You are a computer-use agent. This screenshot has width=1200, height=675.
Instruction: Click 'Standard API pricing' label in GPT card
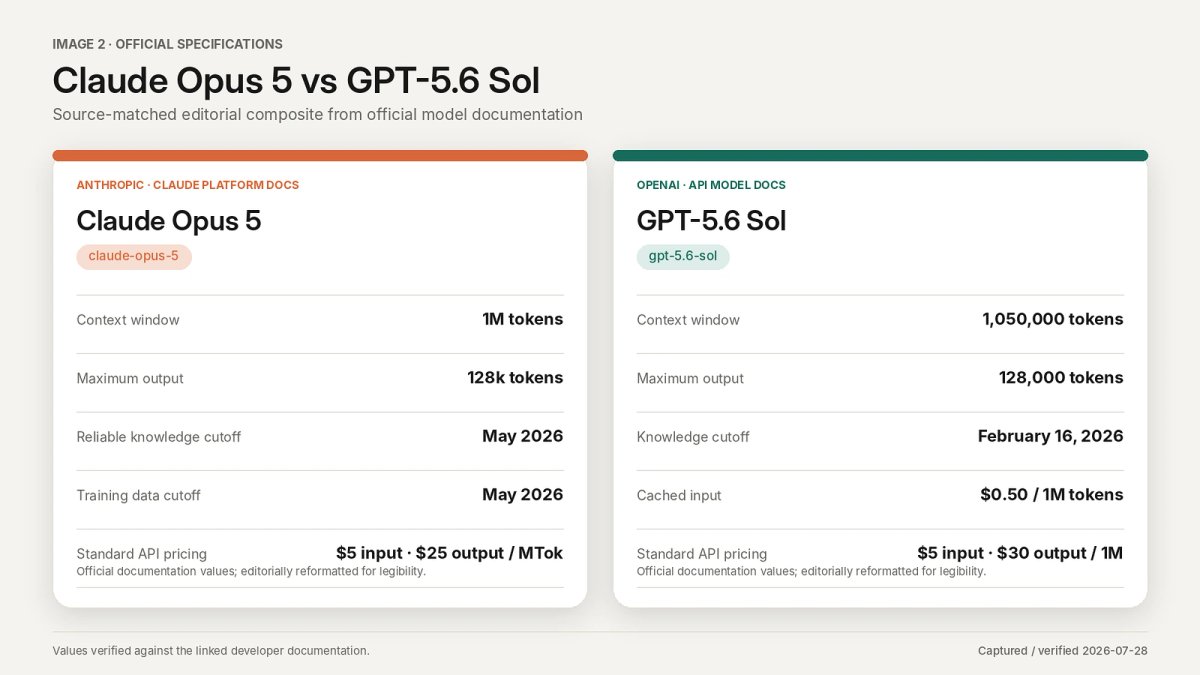click(702, 554)
